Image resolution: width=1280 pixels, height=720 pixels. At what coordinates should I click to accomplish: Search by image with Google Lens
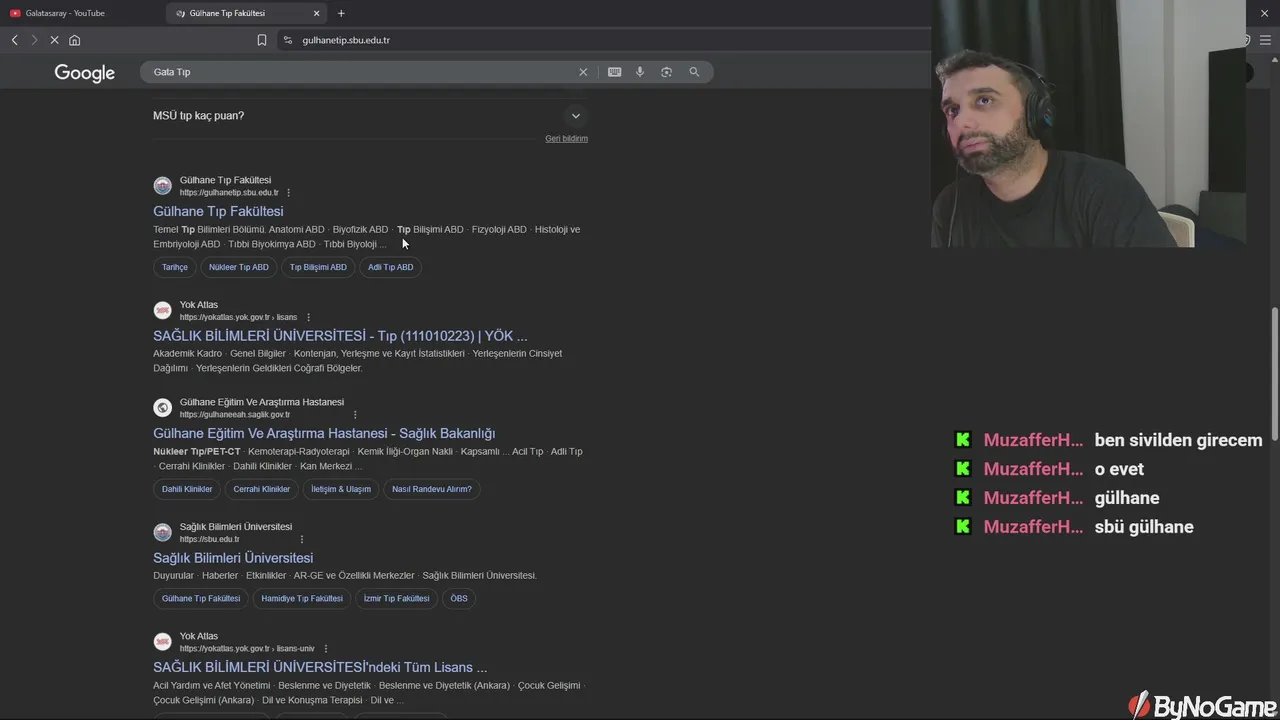click(x=666, y=72)
